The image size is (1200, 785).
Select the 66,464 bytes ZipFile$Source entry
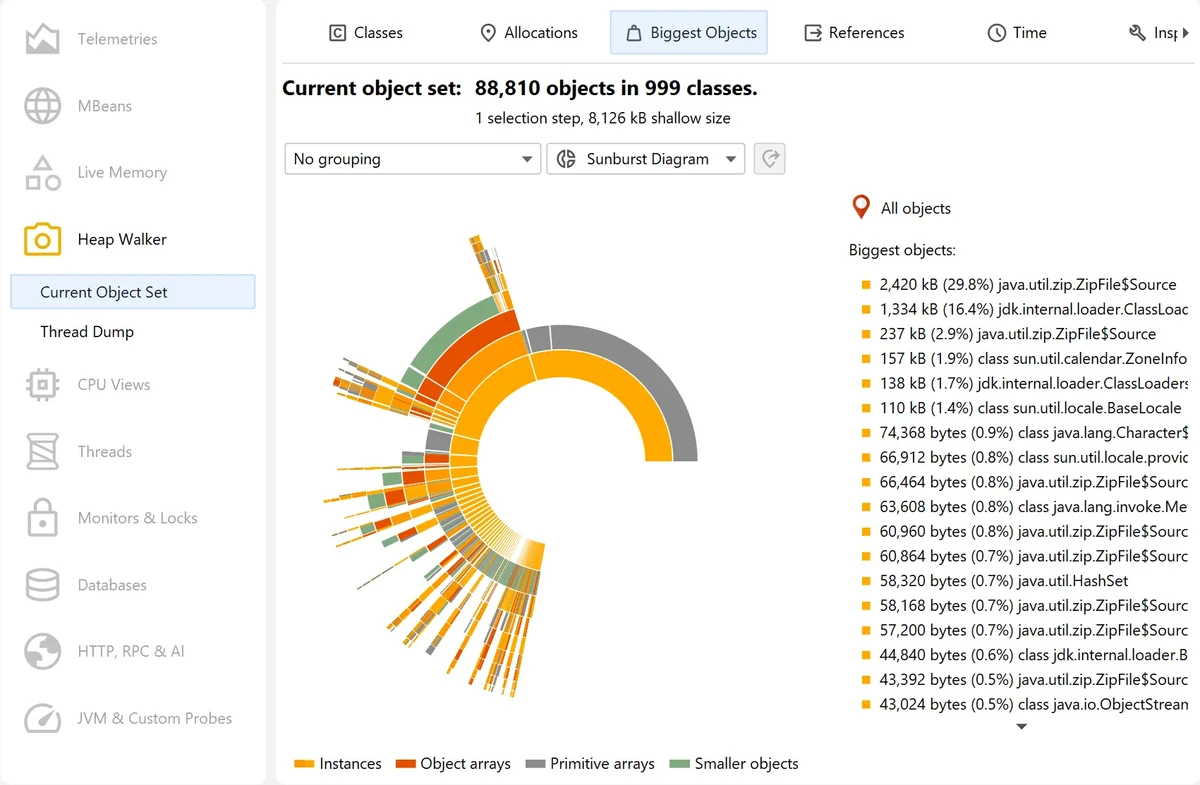pyautogui.click(x=1024, y=482)
